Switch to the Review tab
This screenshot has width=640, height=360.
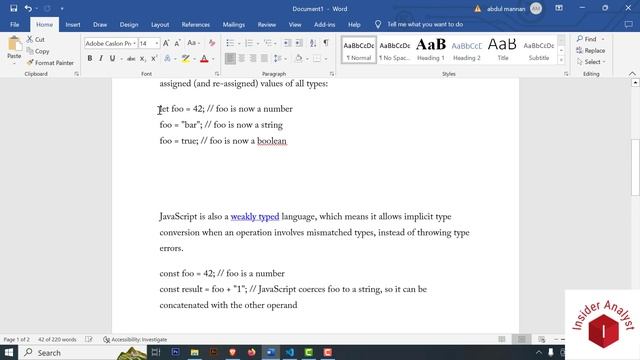[x=267, y=24]
